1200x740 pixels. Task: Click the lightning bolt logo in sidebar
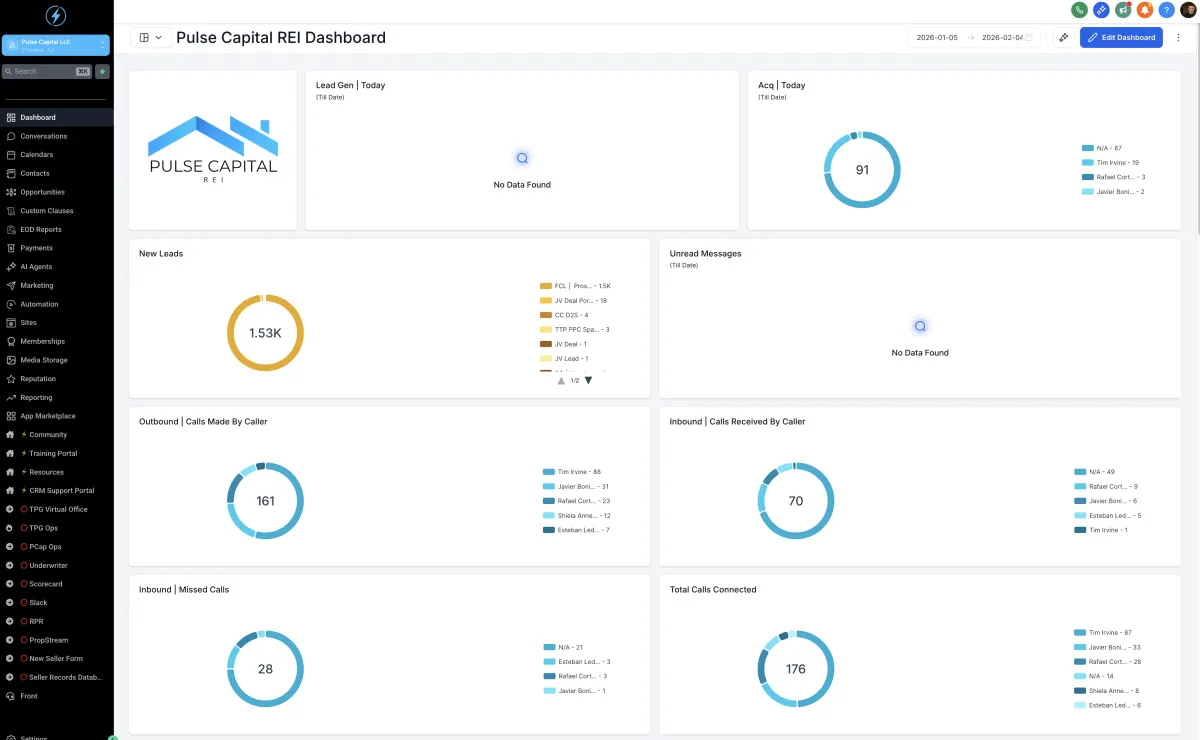point(56,16)
